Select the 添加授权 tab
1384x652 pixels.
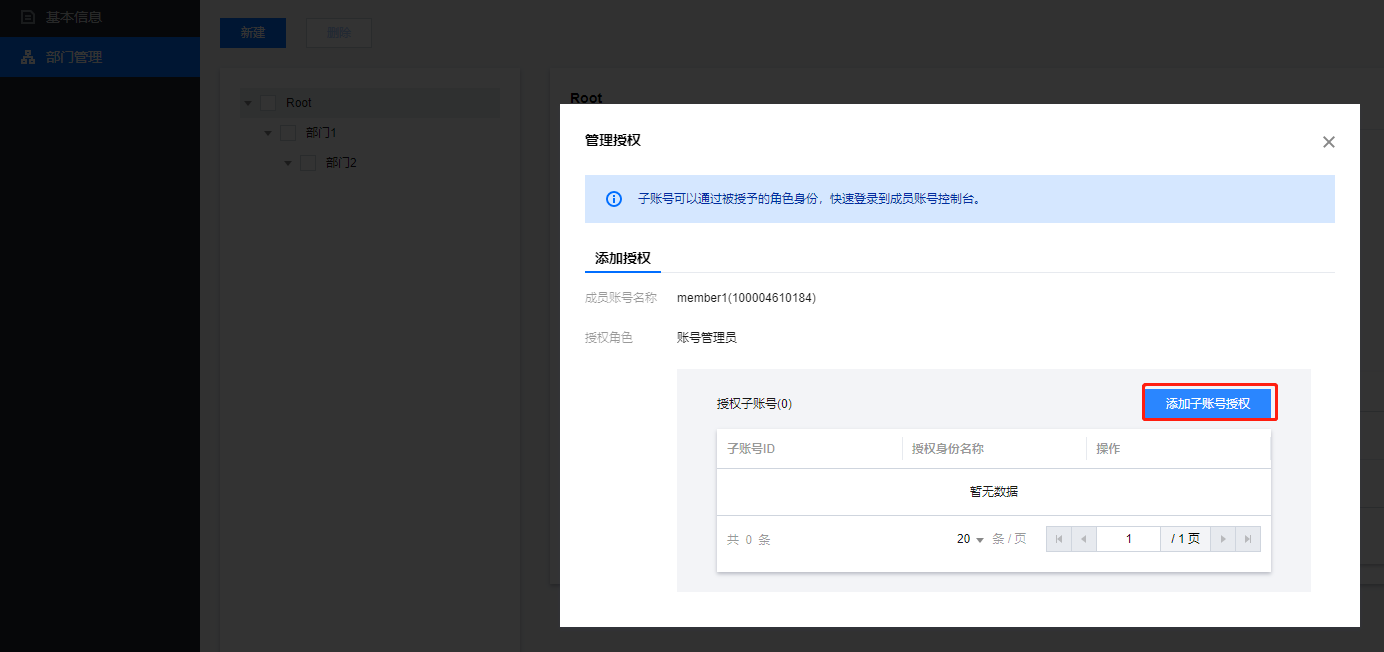(x=623, y=258)
